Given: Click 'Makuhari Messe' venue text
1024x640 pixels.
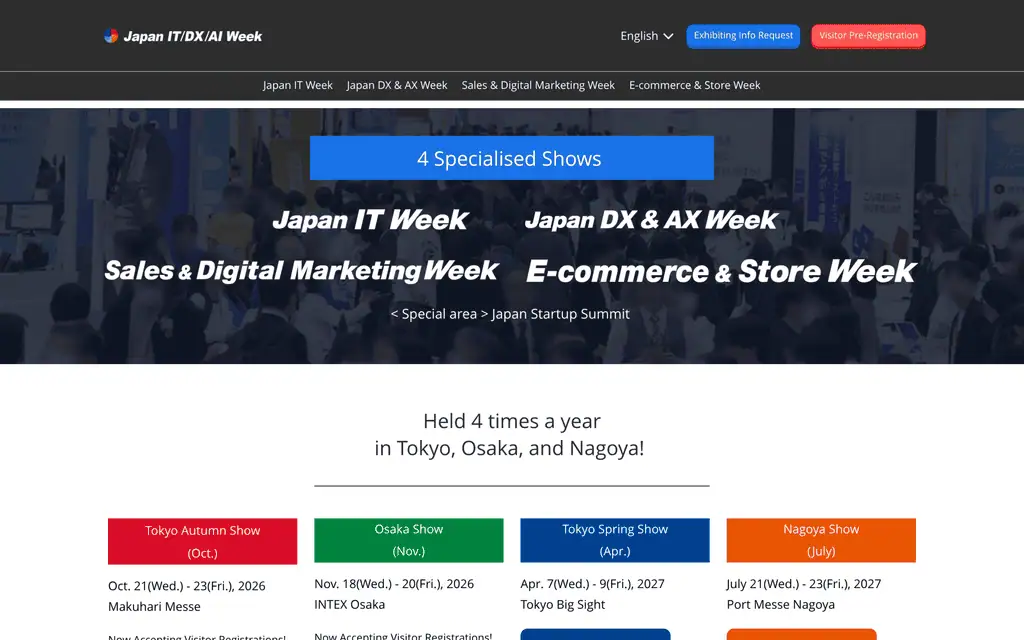Looking at the screenshot, I should coord(154,607).
